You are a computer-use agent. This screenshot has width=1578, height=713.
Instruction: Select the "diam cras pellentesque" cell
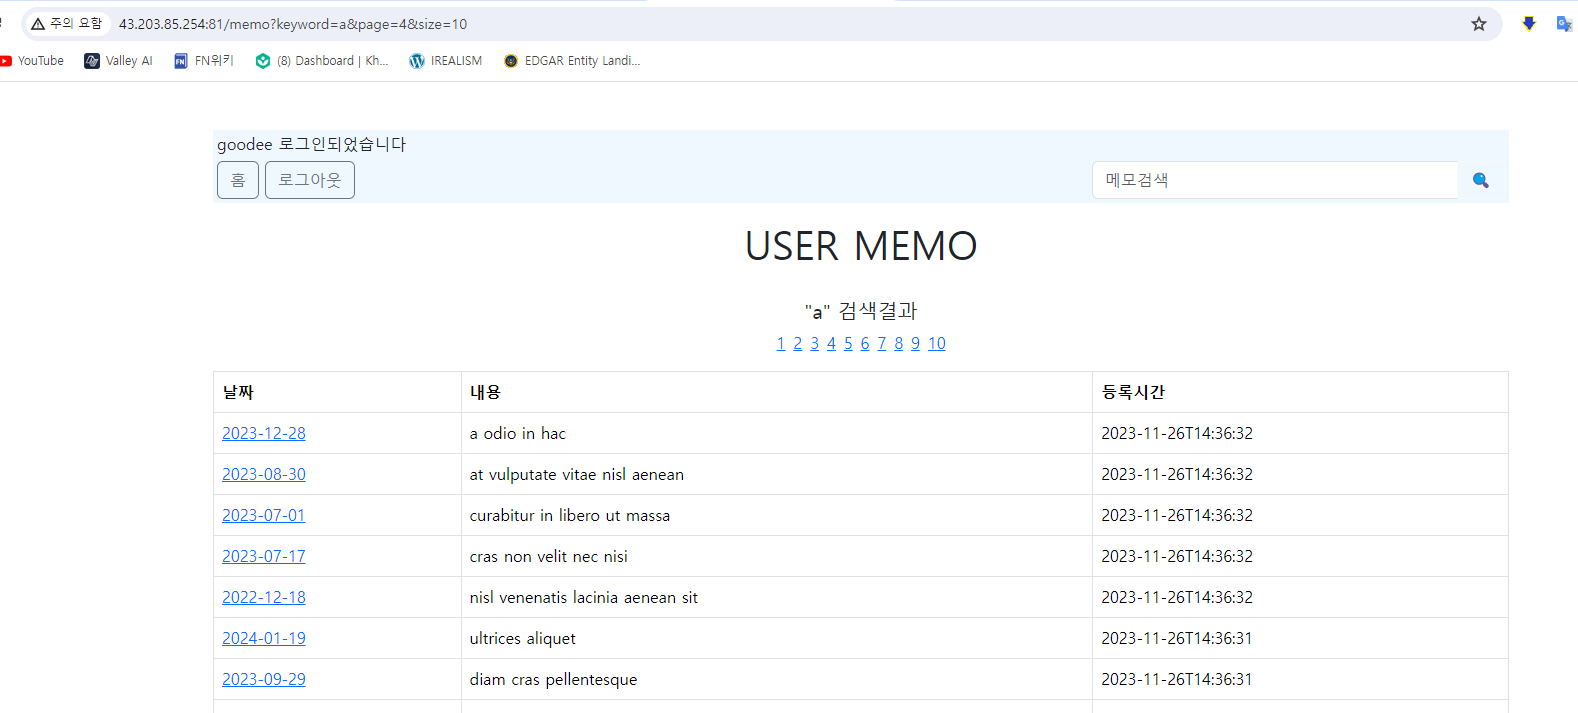tap(777, 679)
